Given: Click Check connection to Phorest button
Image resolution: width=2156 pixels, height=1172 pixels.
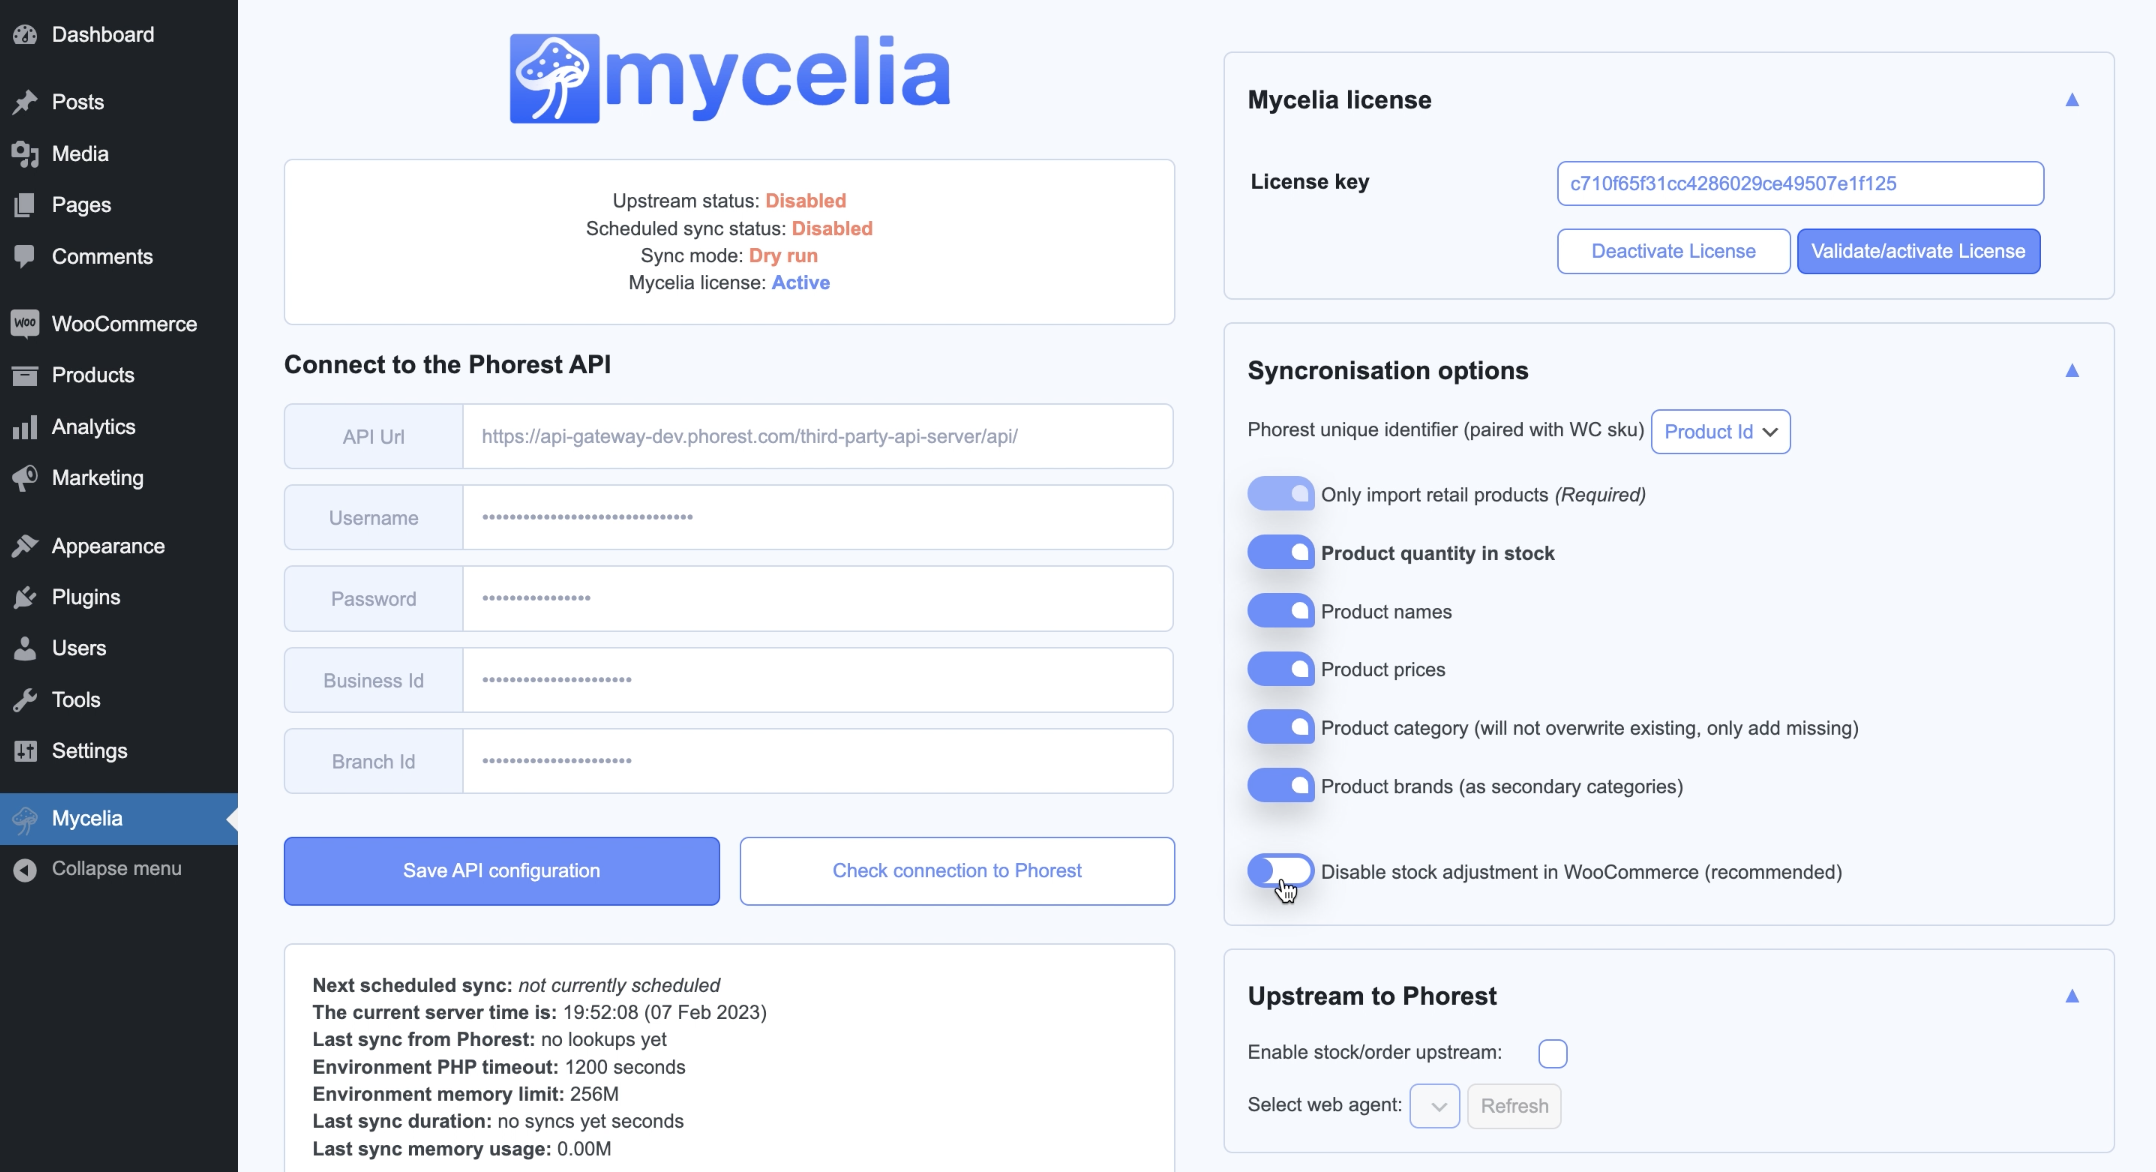Looking at the screenshot, I should click(957, 871).
